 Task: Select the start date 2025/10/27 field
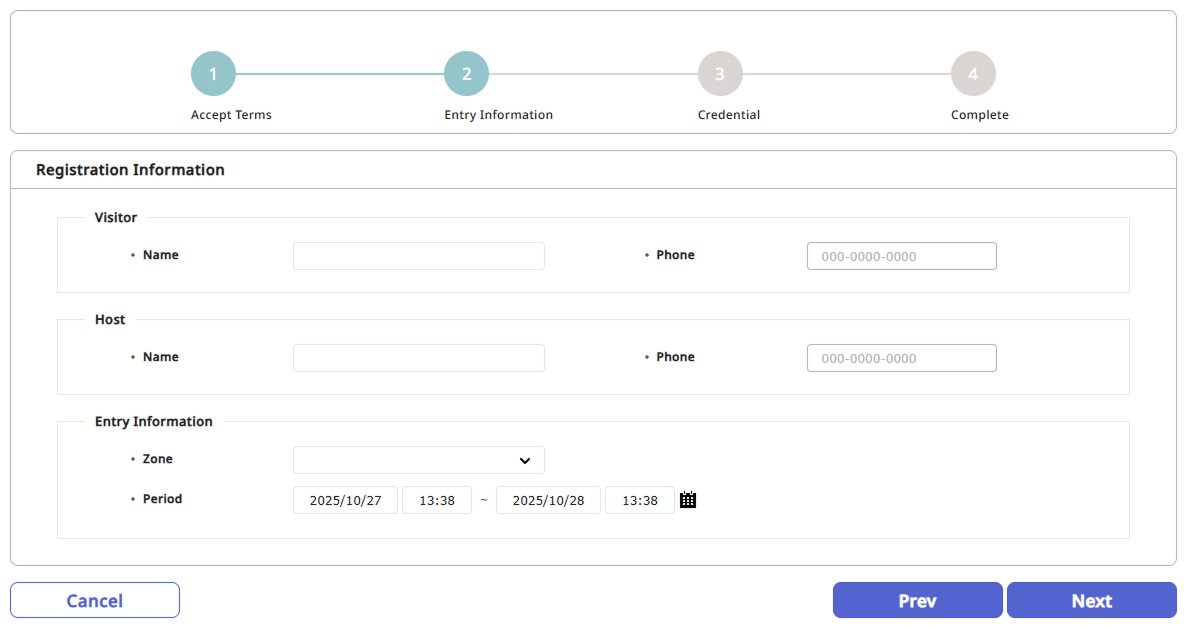[x=345, y=500]
